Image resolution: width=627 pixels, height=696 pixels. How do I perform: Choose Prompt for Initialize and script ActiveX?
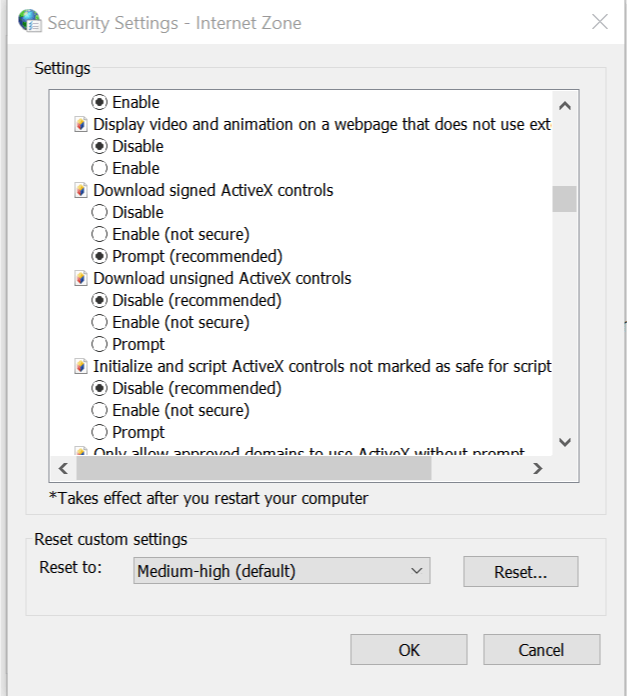point(99,432)
